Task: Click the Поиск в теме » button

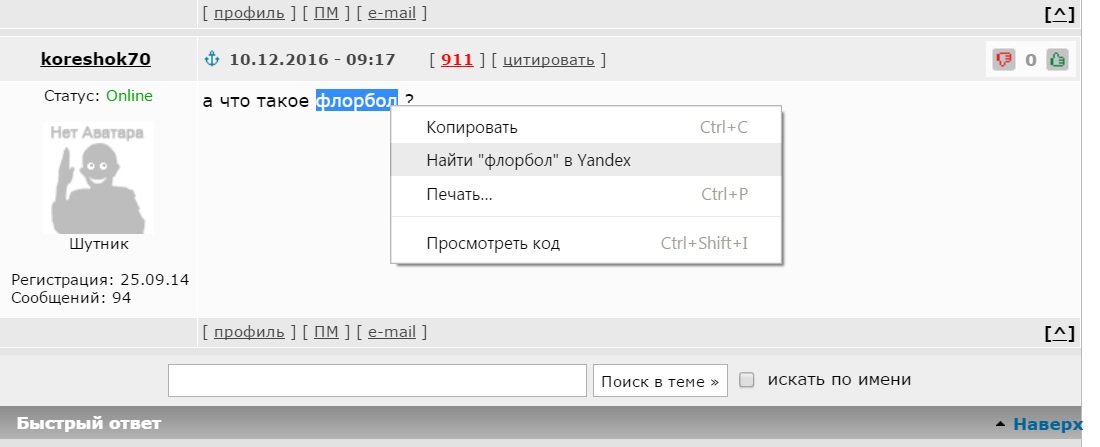Action: [660, 381]
